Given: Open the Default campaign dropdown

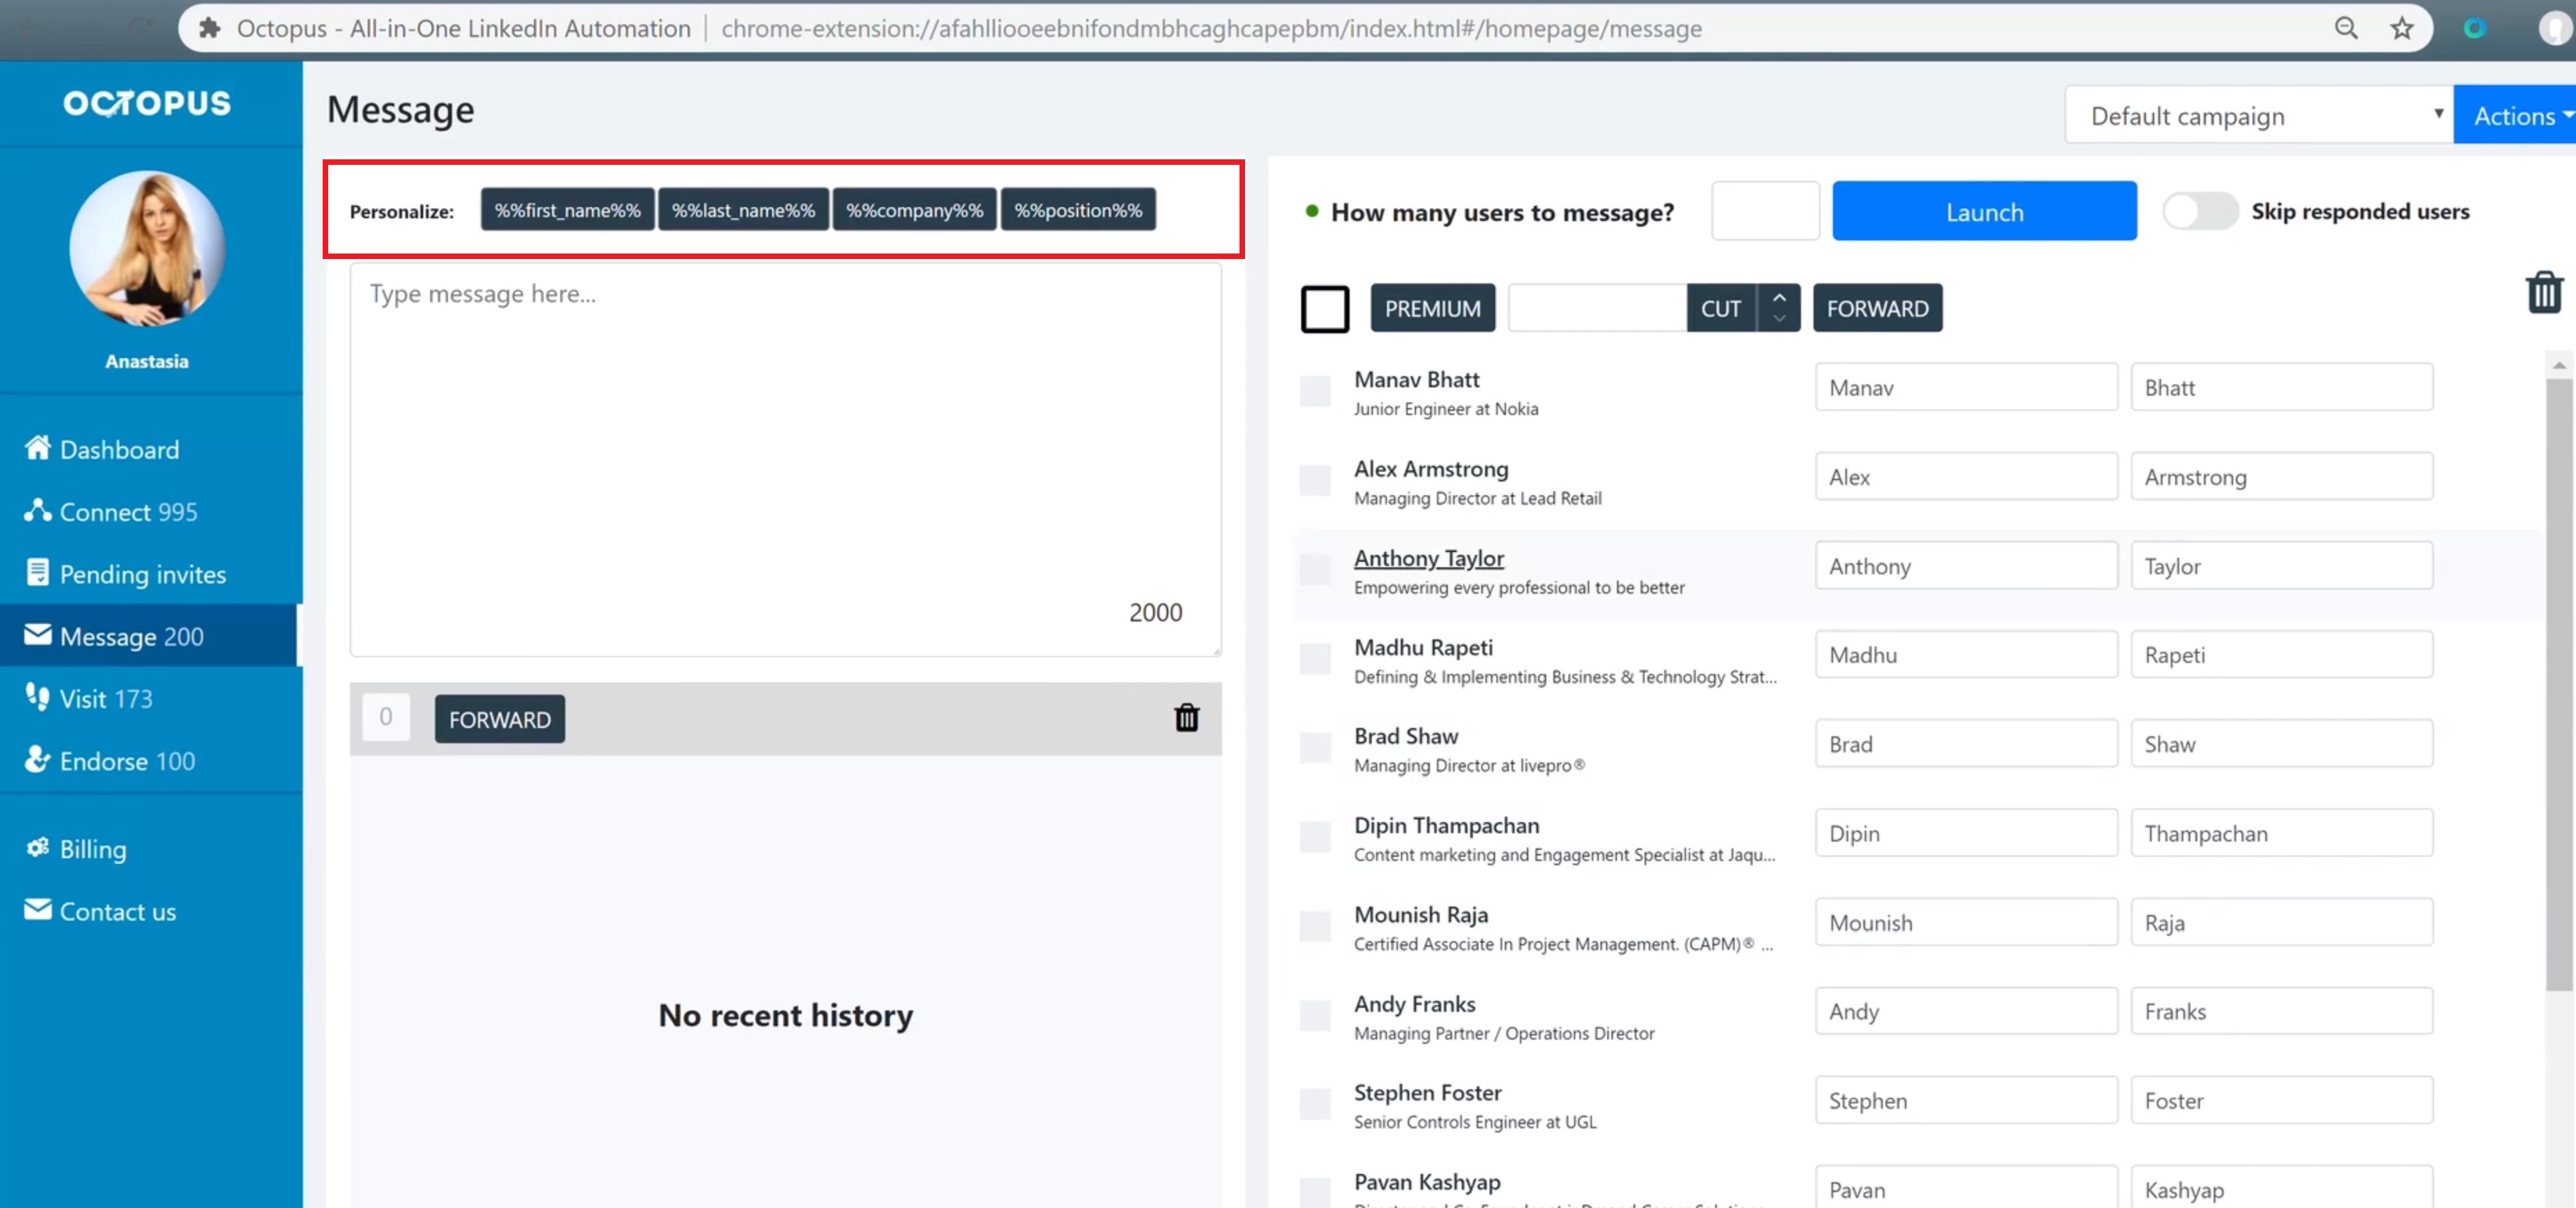Looking at the screenshot, I should click(x=2258, y=115).
